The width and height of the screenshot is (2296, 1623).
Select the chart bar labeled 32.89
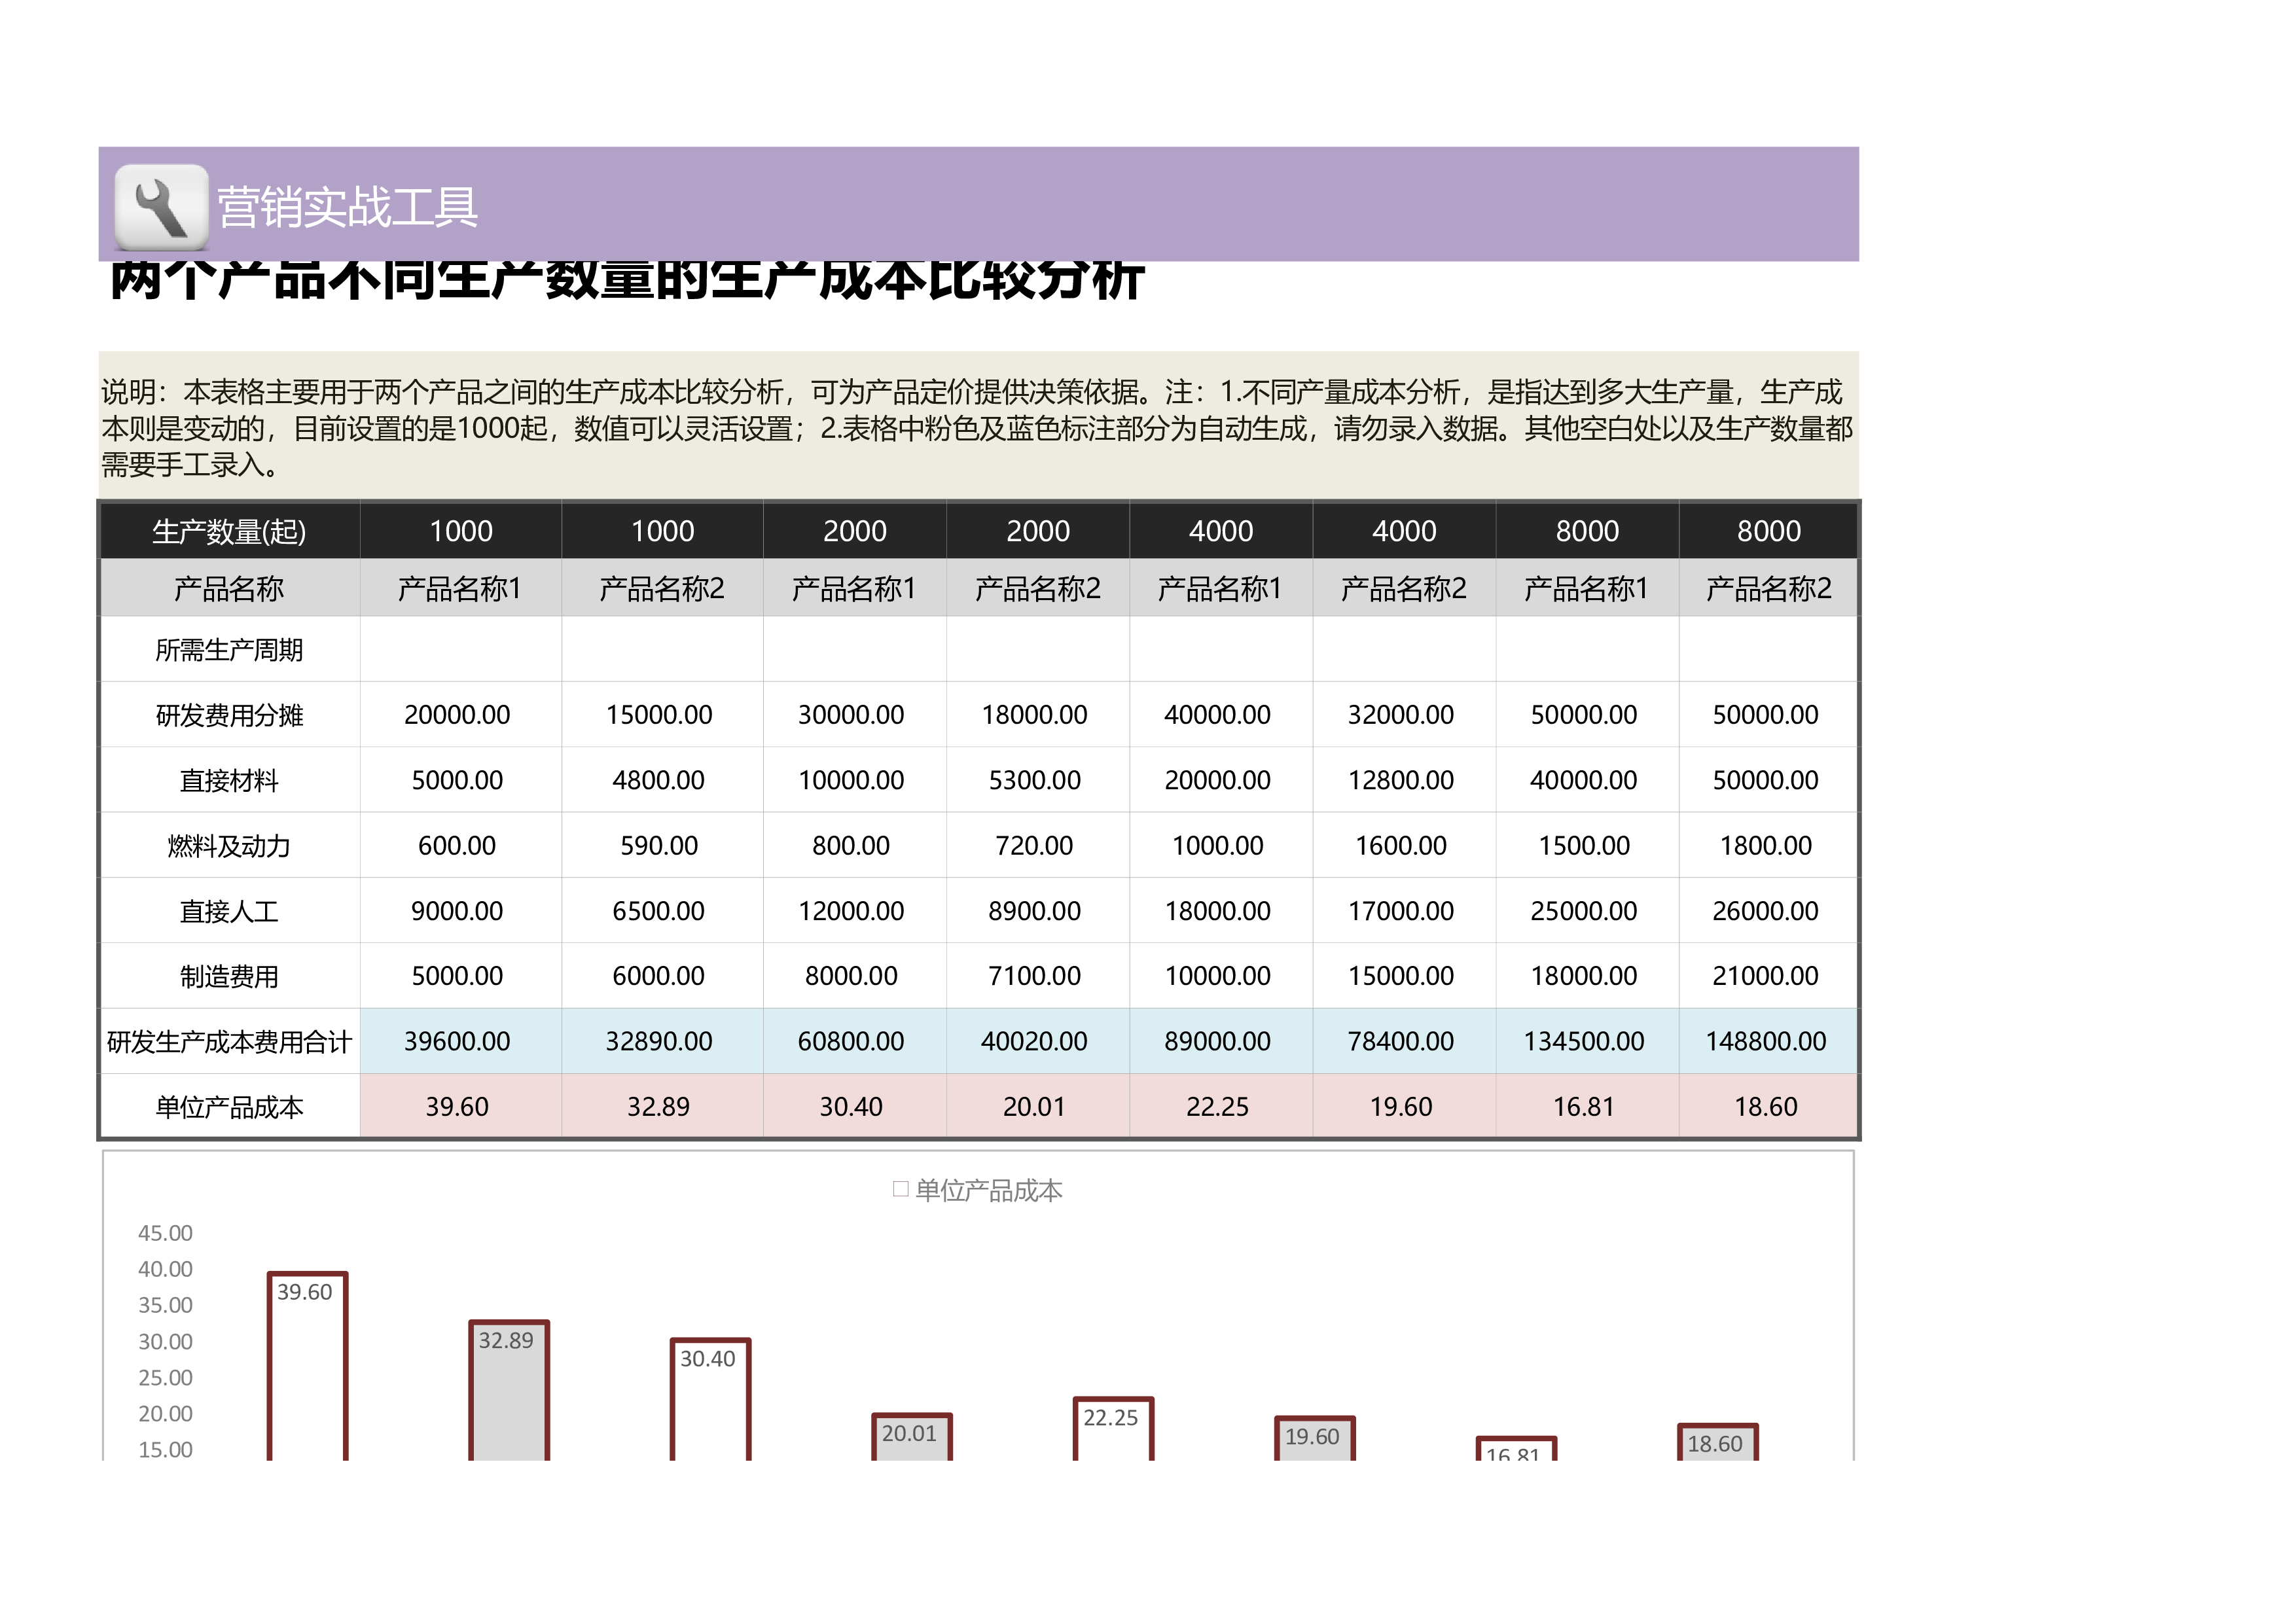point(509,1391)
